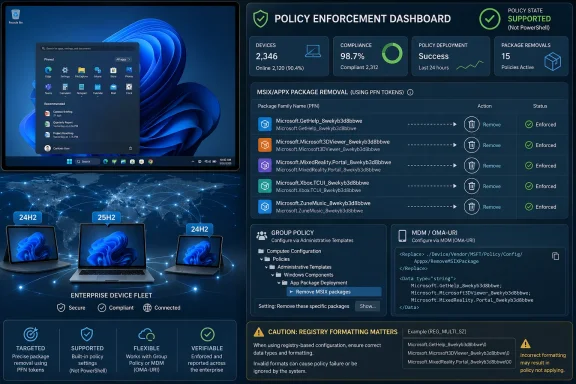Click the Targeted feature target icon
Viewport: 576px width, 384px height.
[x=30, y=334]
